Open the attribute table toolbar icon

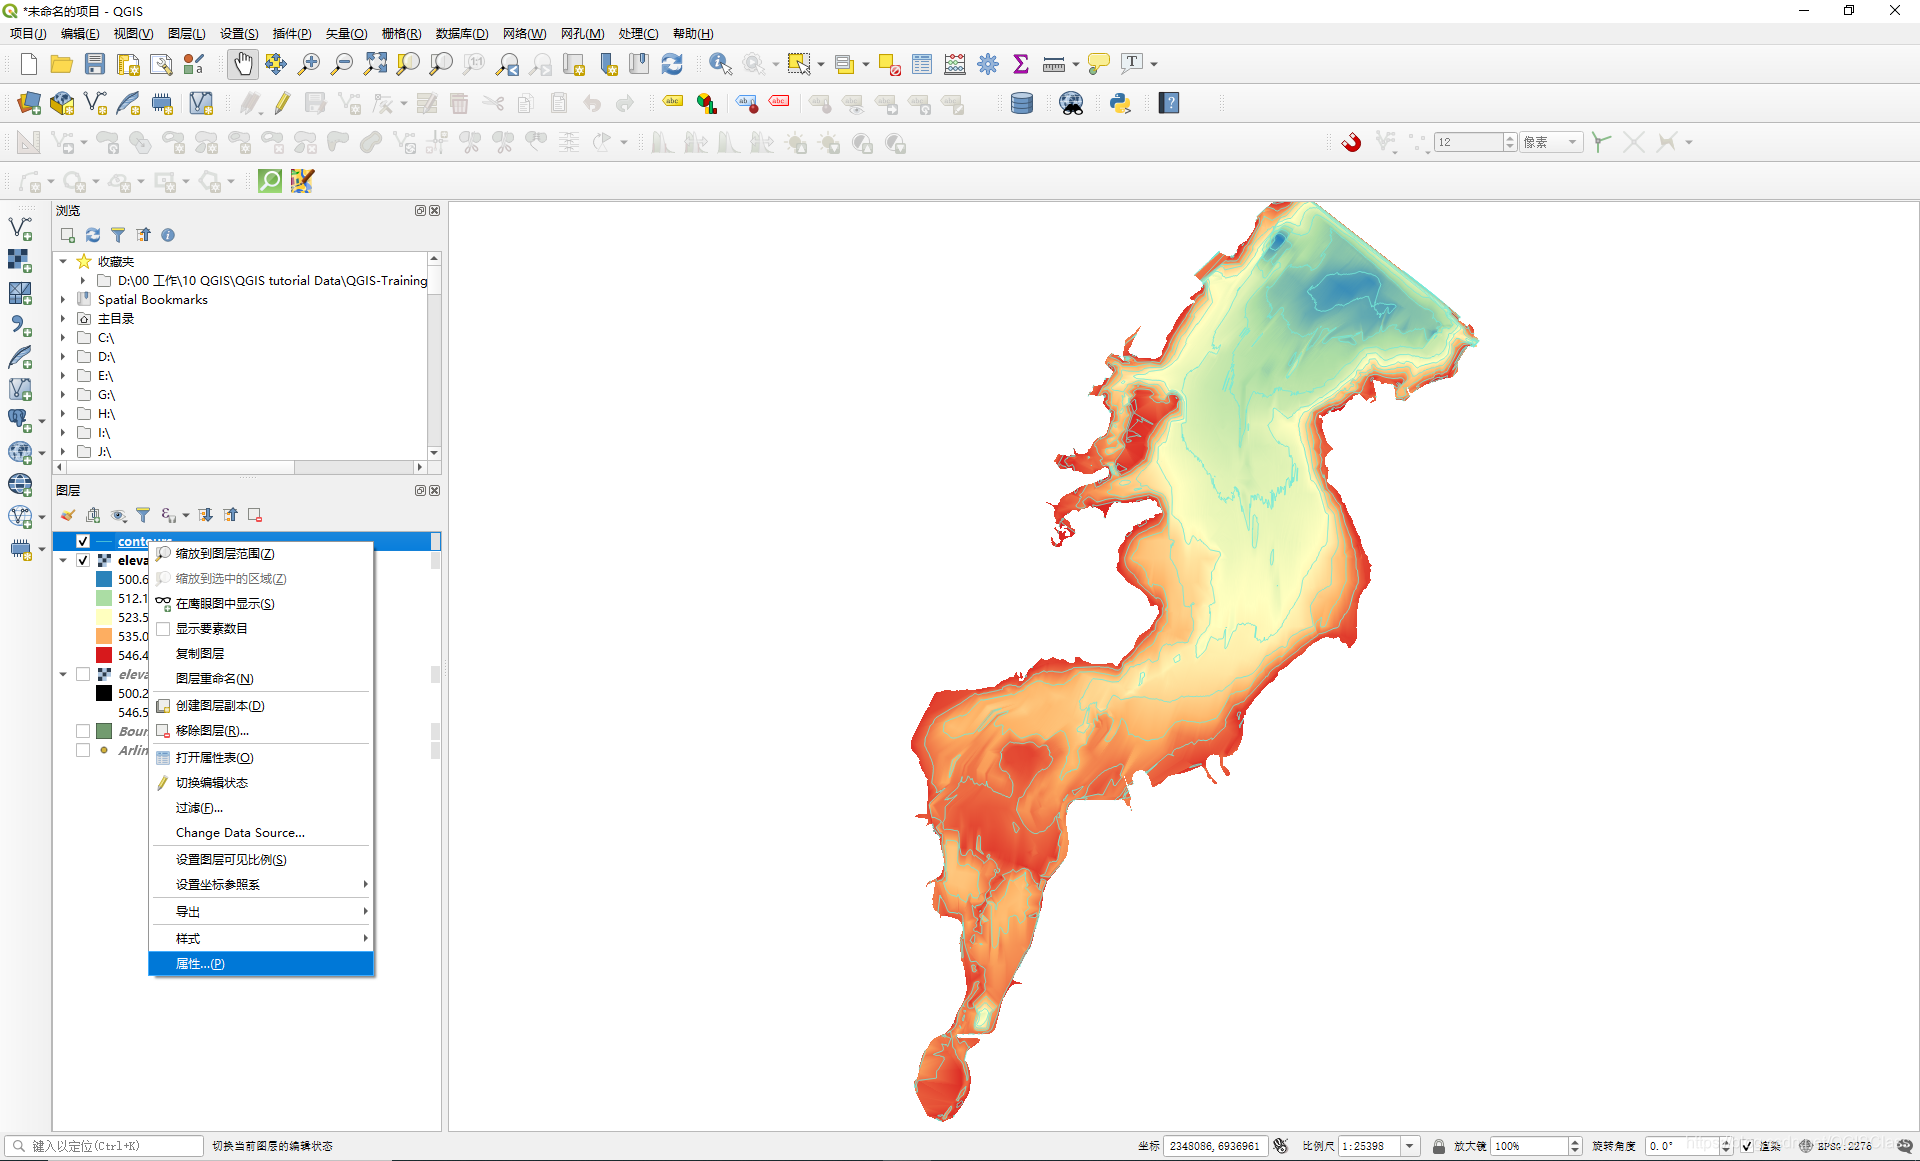922,64
